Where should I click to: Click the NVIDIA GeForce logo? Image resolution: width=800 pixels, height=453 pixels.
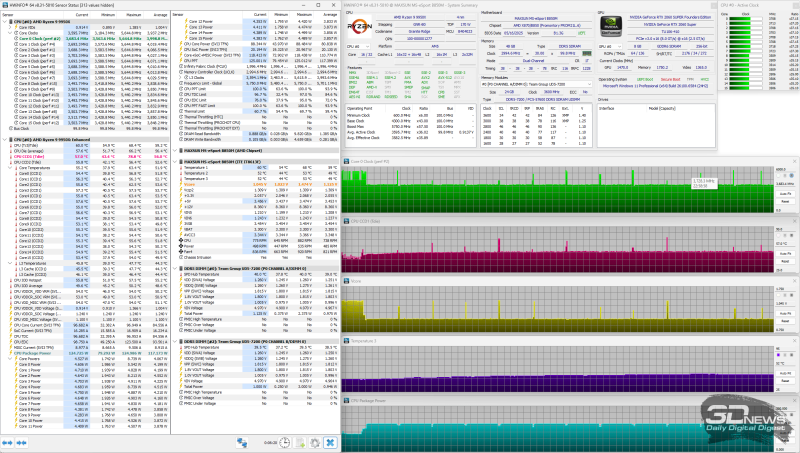point(610,27)
